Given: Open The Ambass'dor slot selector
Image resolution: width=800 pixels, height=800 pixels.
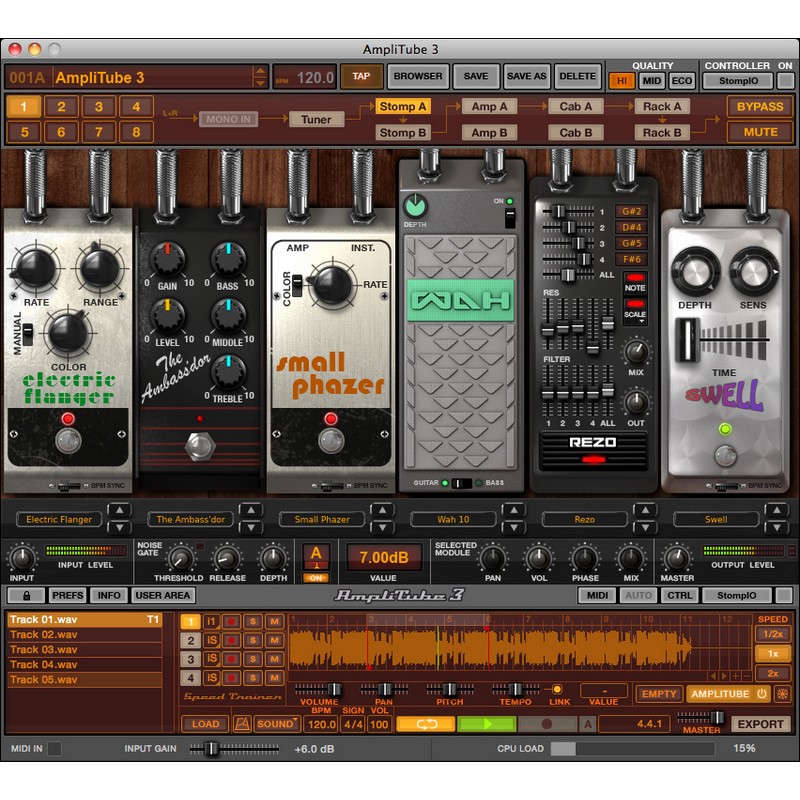Looking at the screenshot, I should 190,519.
